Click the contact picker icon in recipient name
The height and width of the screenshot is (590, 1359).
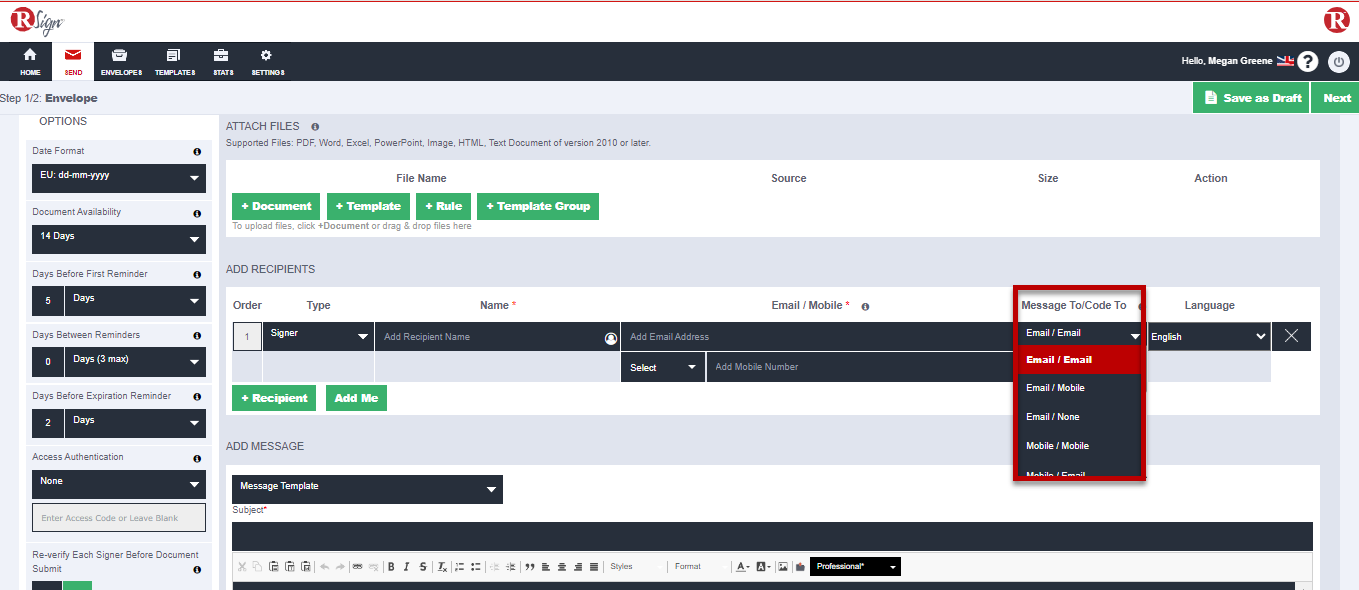click(611, 338)
